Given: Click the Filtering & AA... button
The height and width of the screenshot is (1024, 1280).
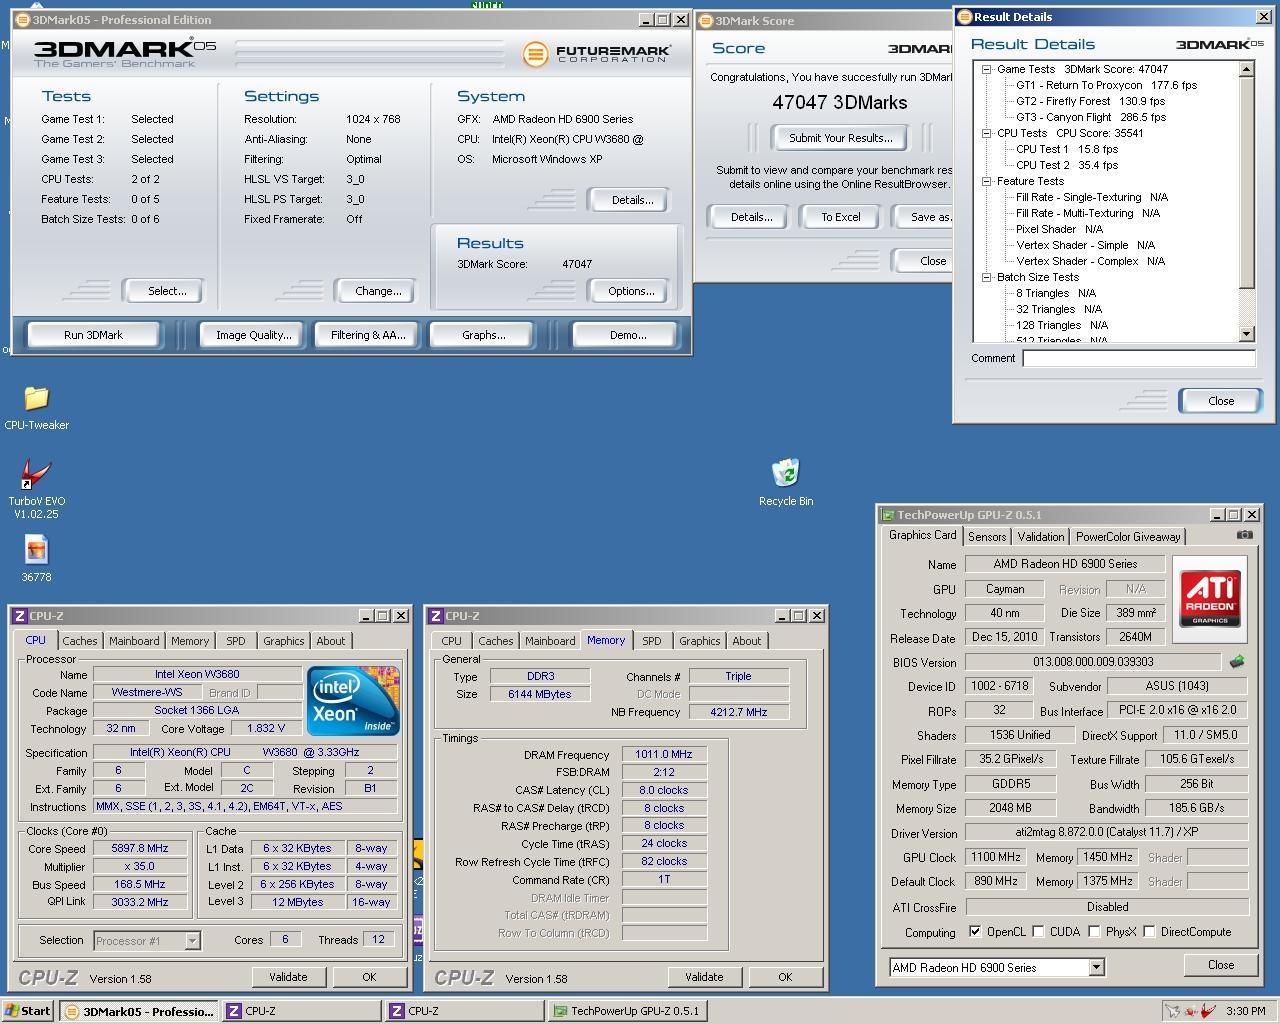Looking at the screenshot, I should tap(368, 335).
